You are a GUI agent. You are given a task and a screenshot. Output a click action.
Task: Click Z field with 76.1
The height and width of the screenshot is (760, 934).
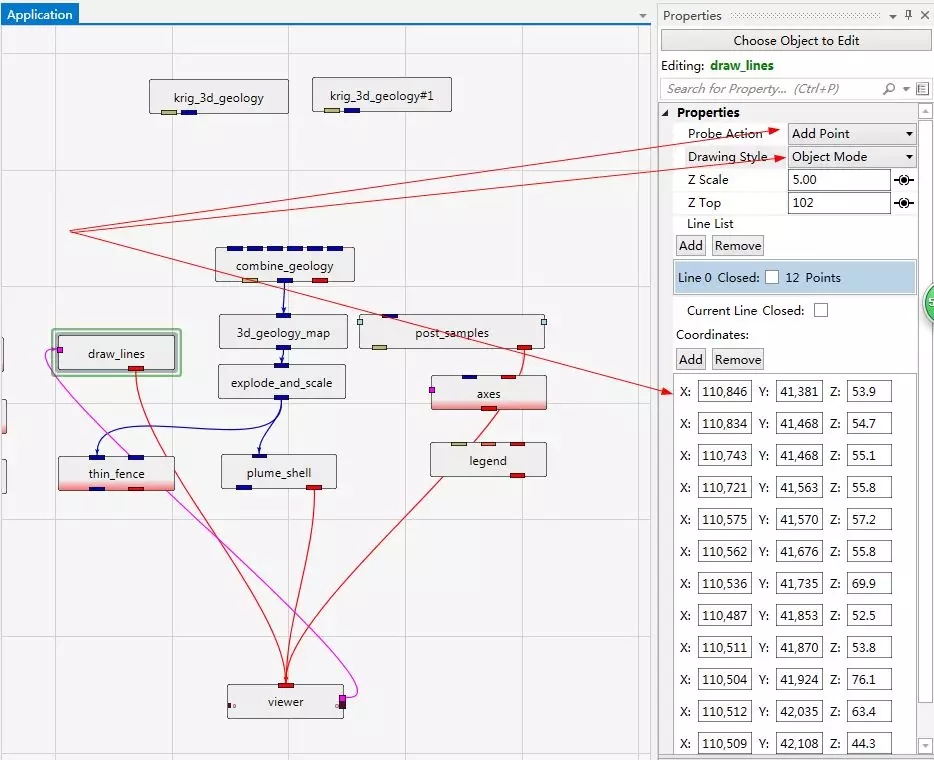[x=869, y=679]
